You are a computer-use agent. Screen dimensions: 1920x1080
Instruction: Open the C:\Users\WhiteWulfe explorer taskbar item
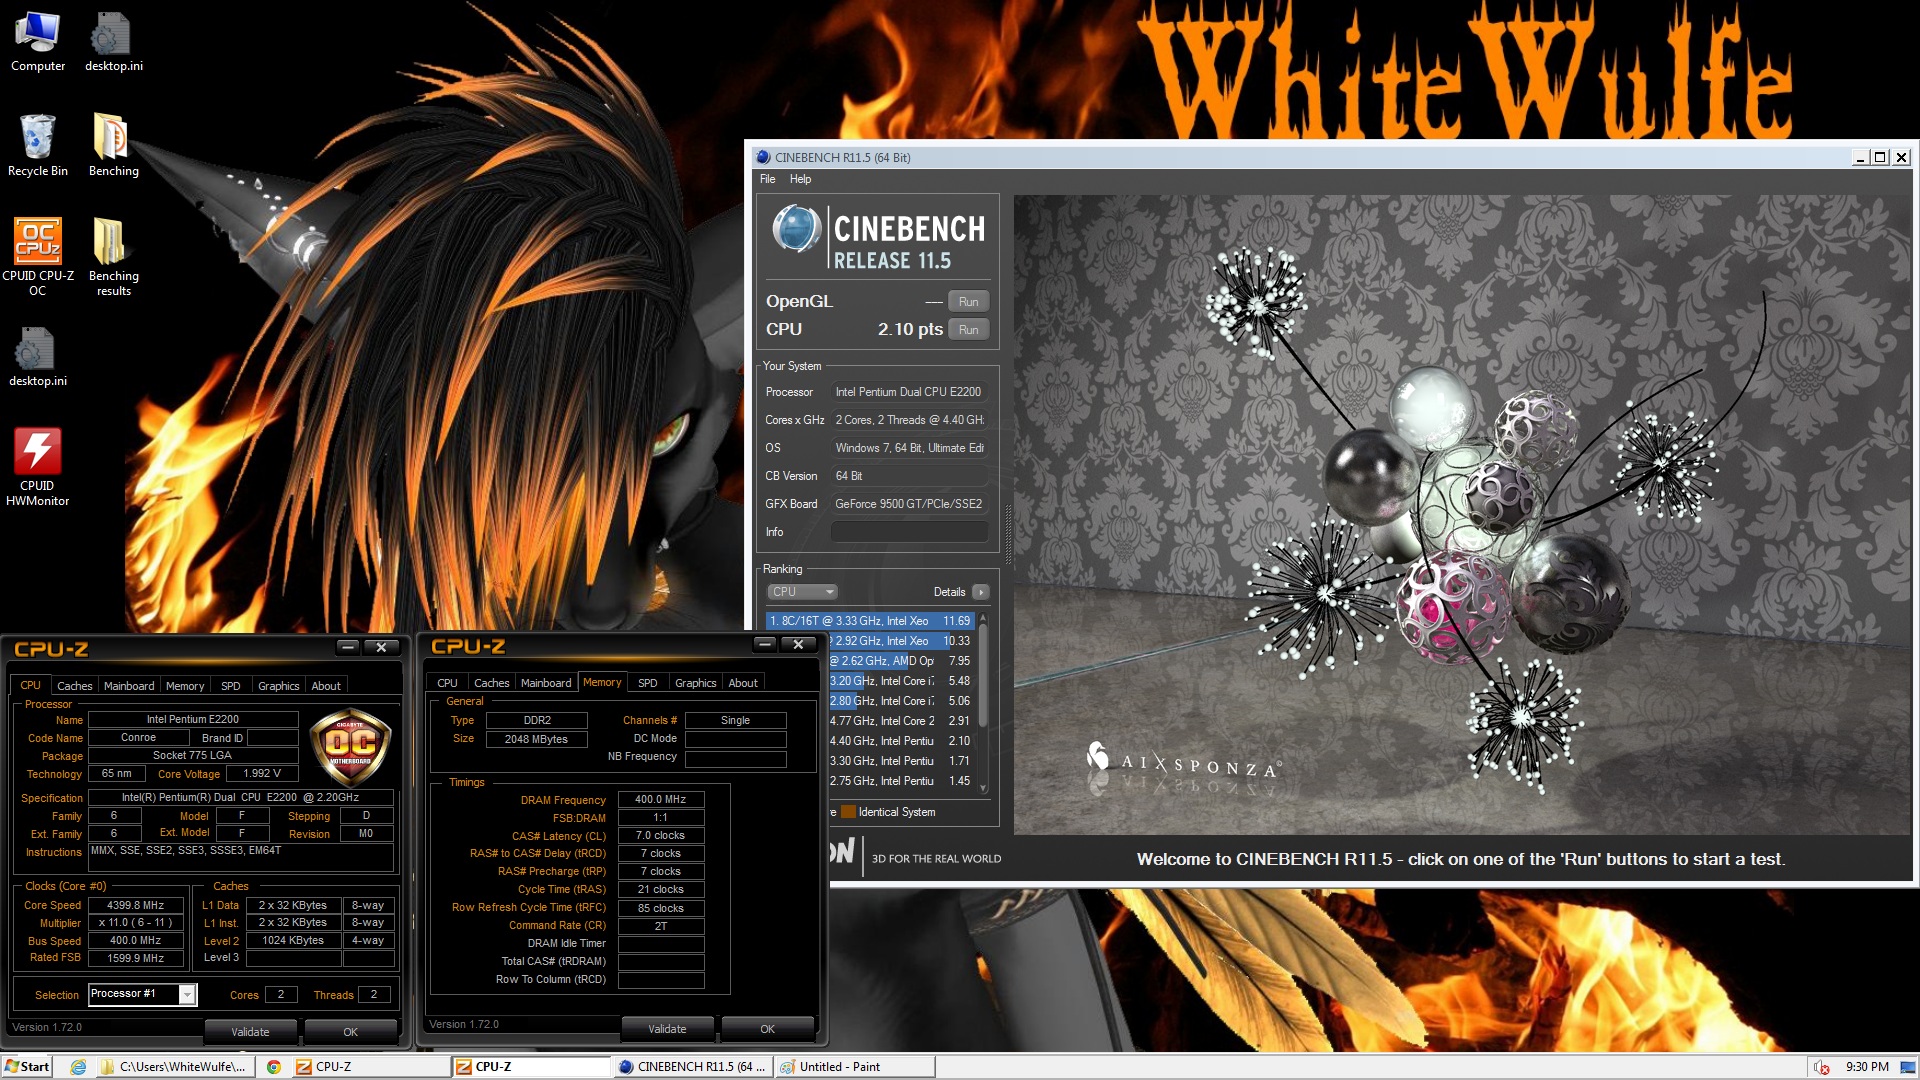174,1067
